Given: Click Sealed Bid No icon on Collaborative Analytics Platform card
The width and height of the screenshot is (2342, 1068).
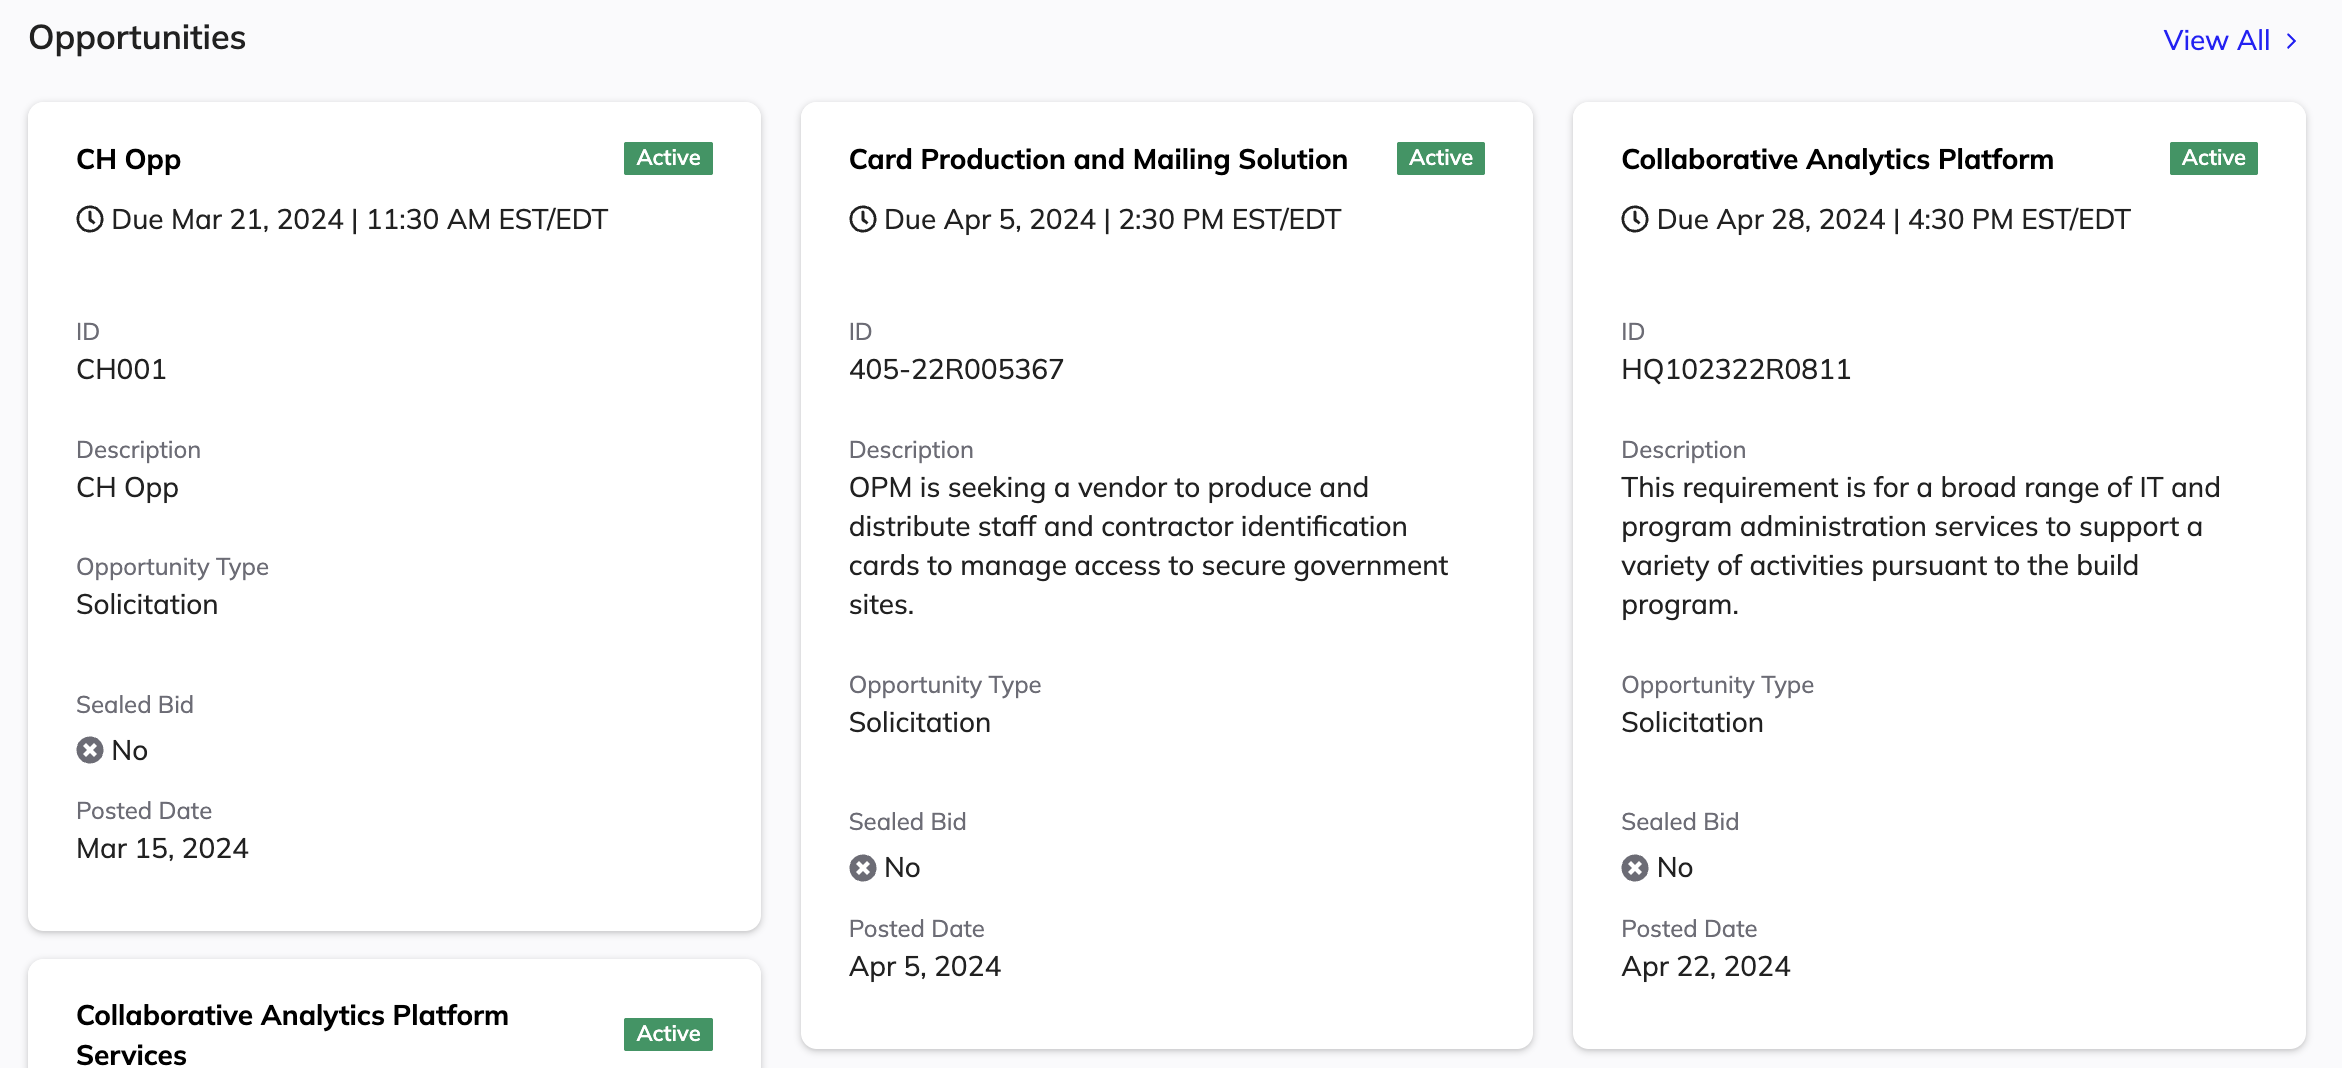Looking at the screenshot, I should click(1635, 867).
